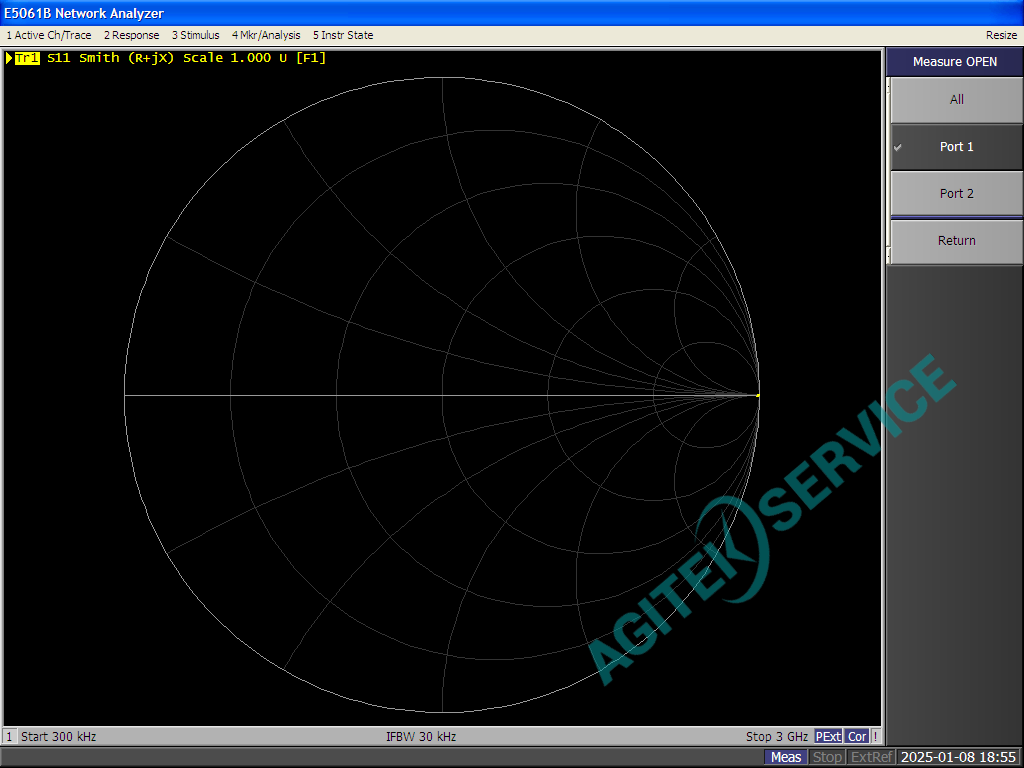This screenshot has height=768, width=1024.
Task: Click the exclamation mark status indicator
Action: coord(876,737)
